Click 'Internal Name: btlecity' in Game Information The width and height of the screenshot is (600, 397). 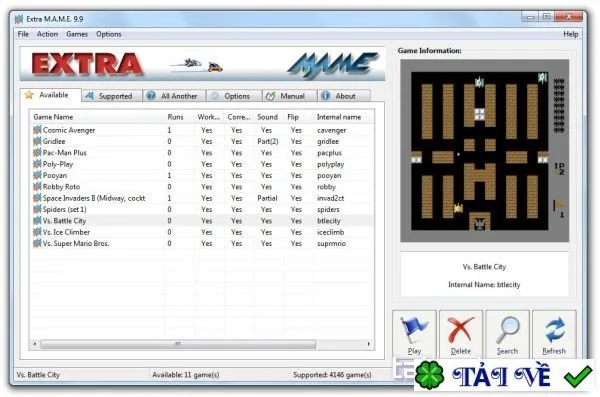click(484, 285)
